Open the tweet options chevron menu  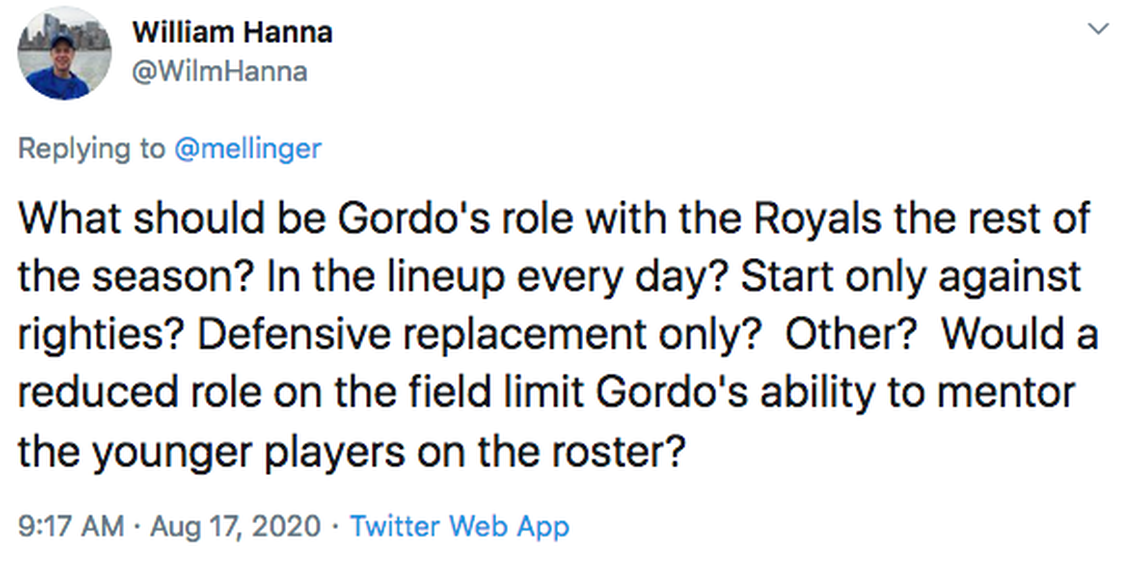tap(1098, 30)
